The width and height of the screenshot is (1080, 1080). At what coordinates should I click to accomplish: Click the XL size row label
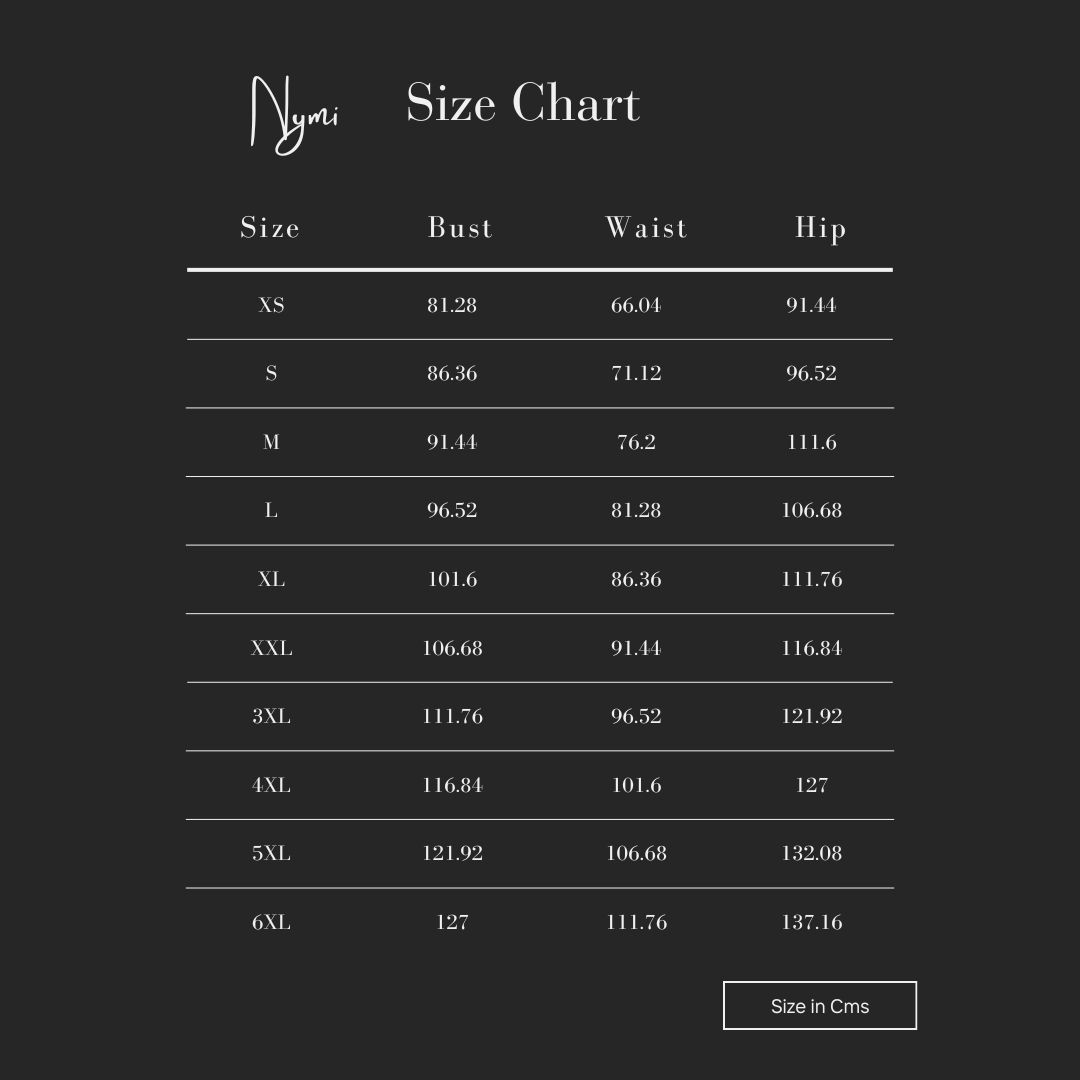pyautogui.click(x=271, y=579)
